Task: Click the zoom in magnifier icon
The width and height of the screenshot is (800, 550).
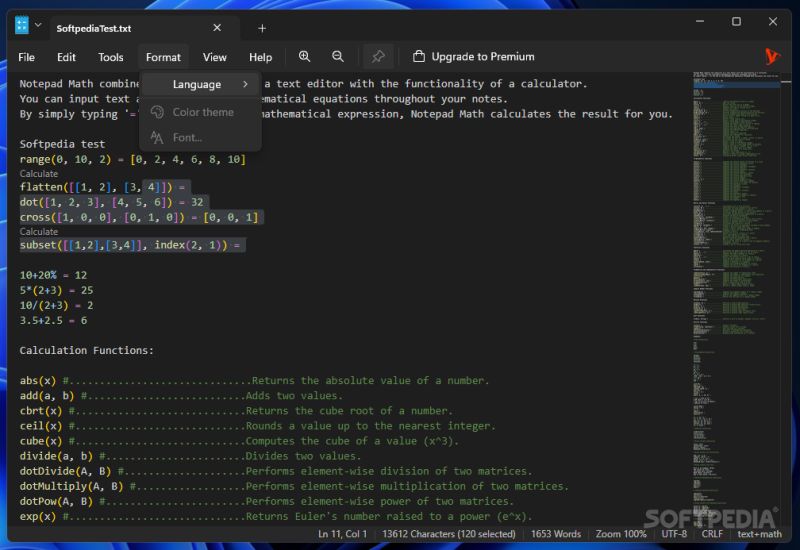Action: (x=305, y=57)
